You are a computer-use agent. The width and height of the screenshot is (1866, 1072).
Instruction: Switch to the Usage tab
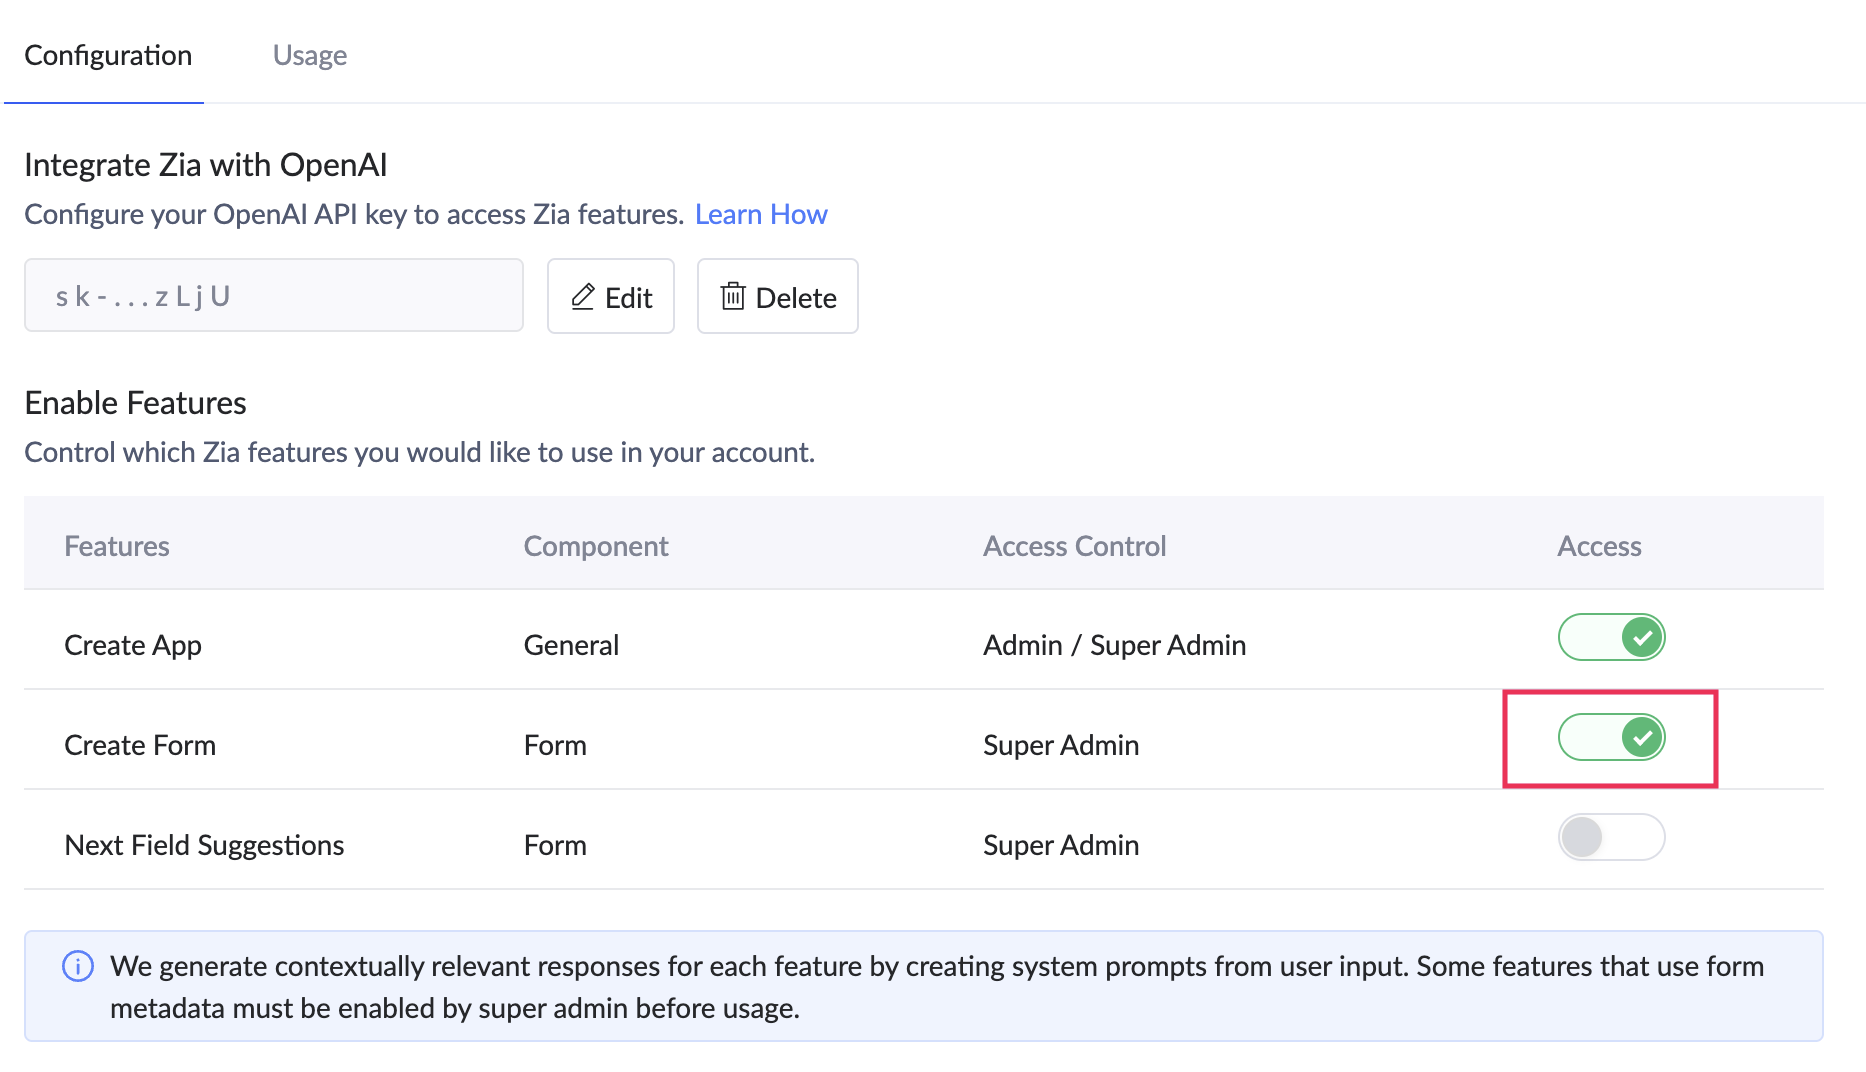pyautogui.click(x=309, y=55)
